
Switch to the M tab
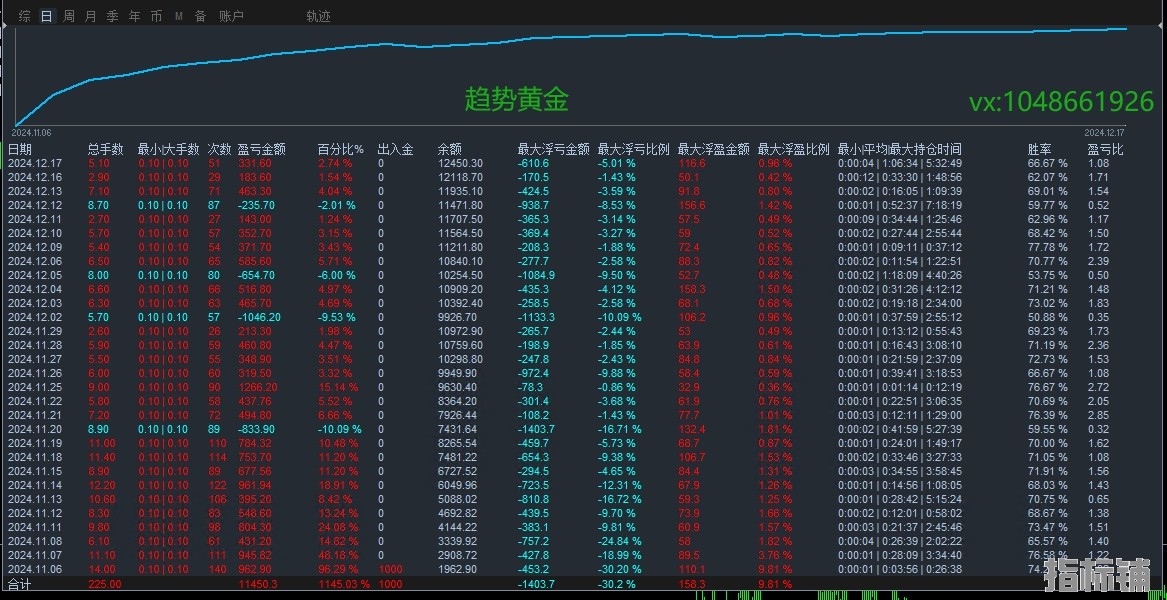(x=179, y=16)
